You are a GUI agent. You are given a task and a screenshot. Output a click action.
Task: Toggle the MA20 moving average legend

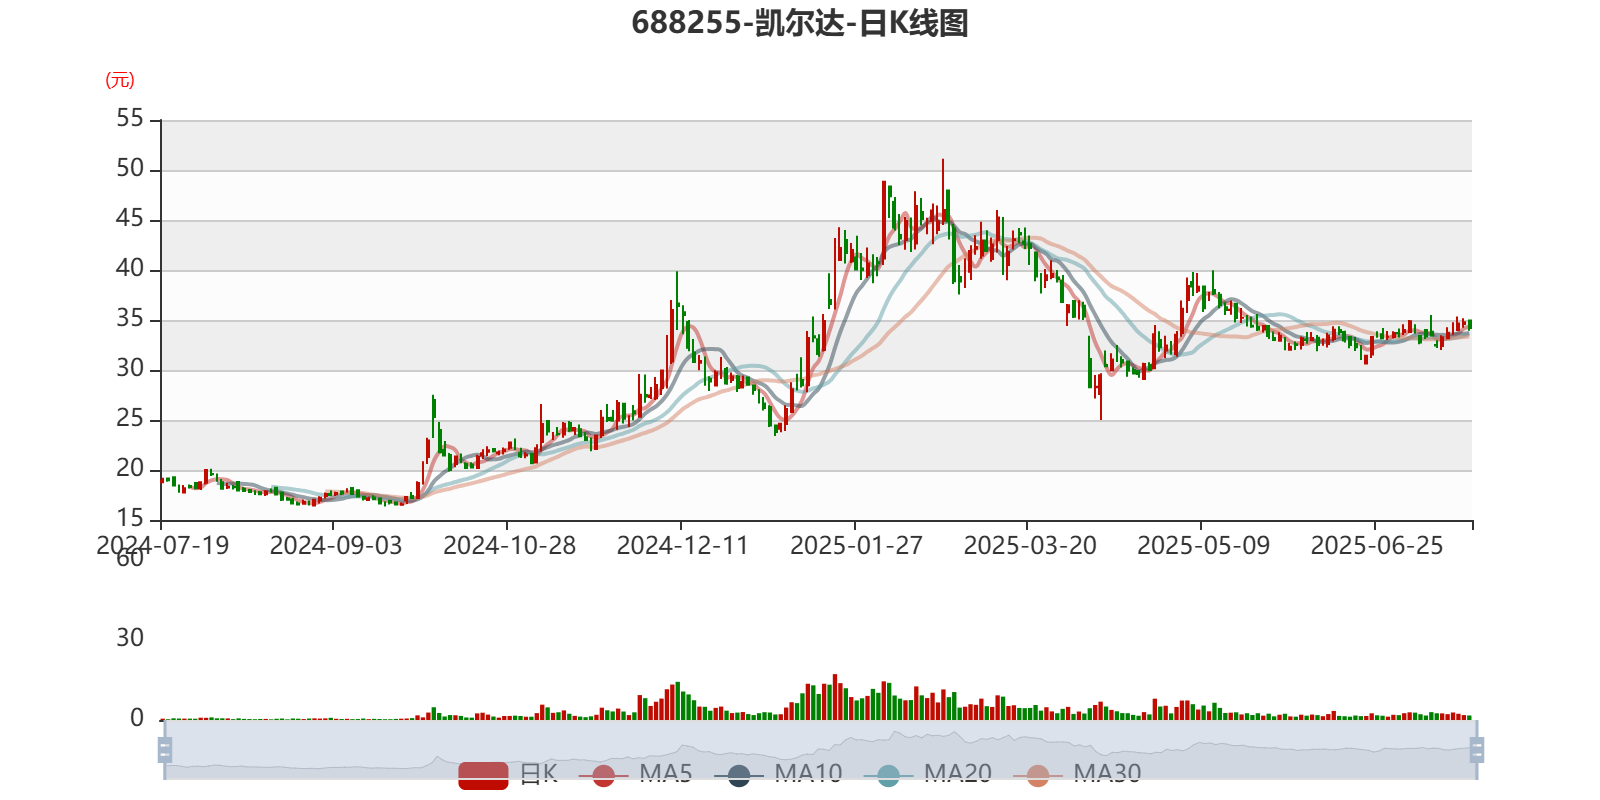click(927, 774)
